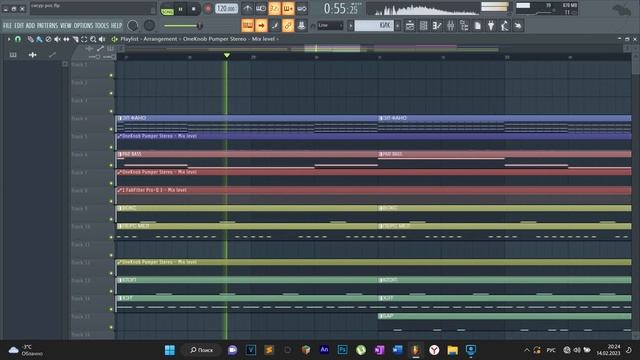The height and width of the screenshot is (360, 640).
Task: Click the rightmost toolbar arrow icon
Action: click(x=518, y=26)
